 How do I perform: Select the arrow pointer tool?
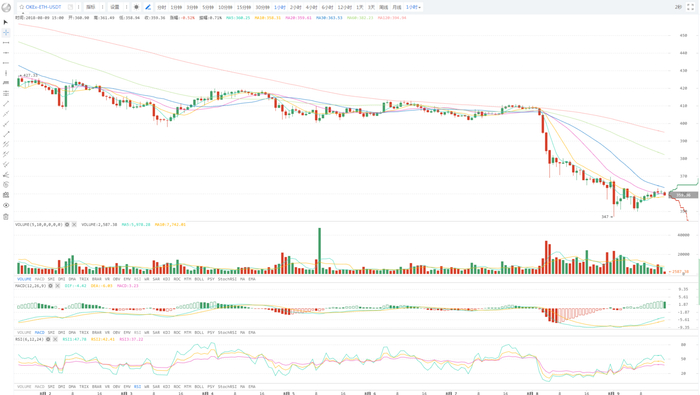point(6,22)
